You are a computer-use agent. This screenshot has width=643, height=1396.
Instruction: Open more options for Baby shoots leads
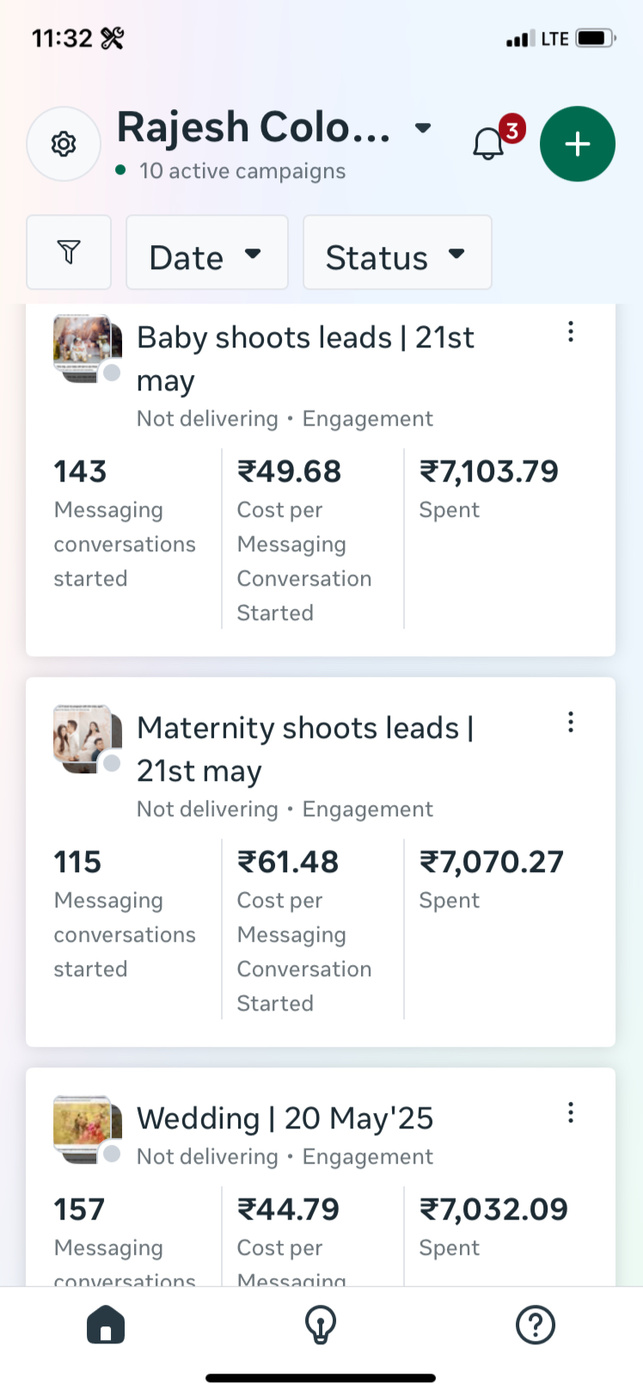point(570,332)
